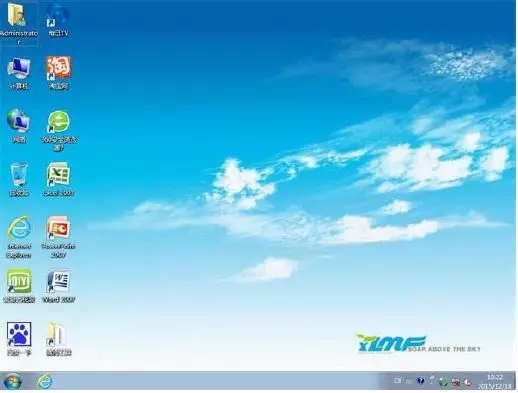
Task: Open the Windows Start menu orb
Action: click(12, 381)
